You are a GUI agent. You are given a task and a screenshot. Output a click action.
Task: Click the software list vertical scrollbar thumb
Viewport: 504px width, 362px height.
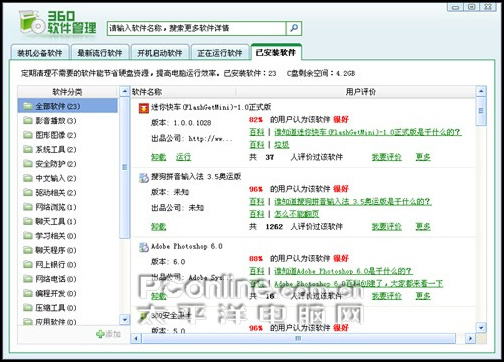coord(481,111)
